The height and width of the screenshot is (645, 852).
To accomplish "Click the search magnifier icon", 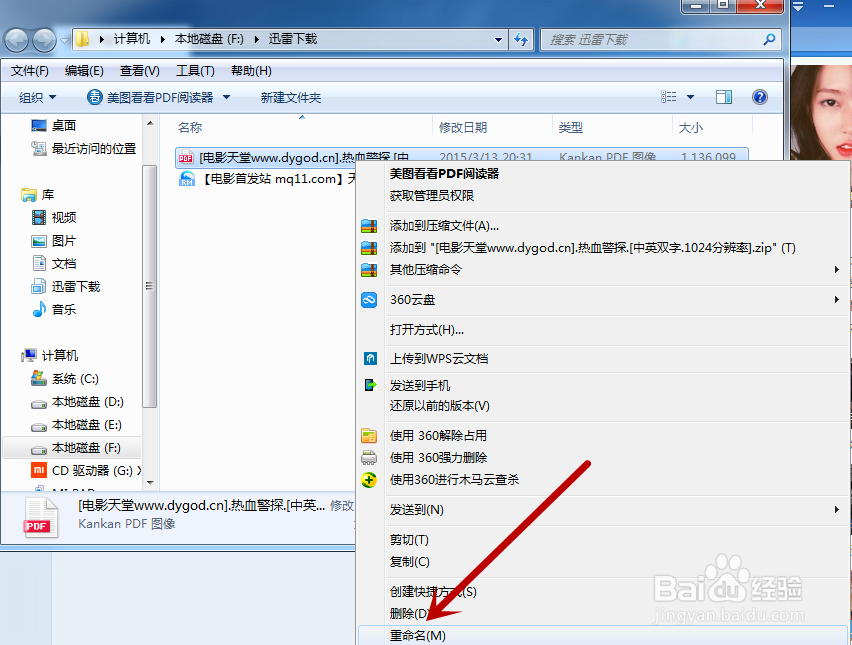I will pyautogui.click(x=769, y=40).
